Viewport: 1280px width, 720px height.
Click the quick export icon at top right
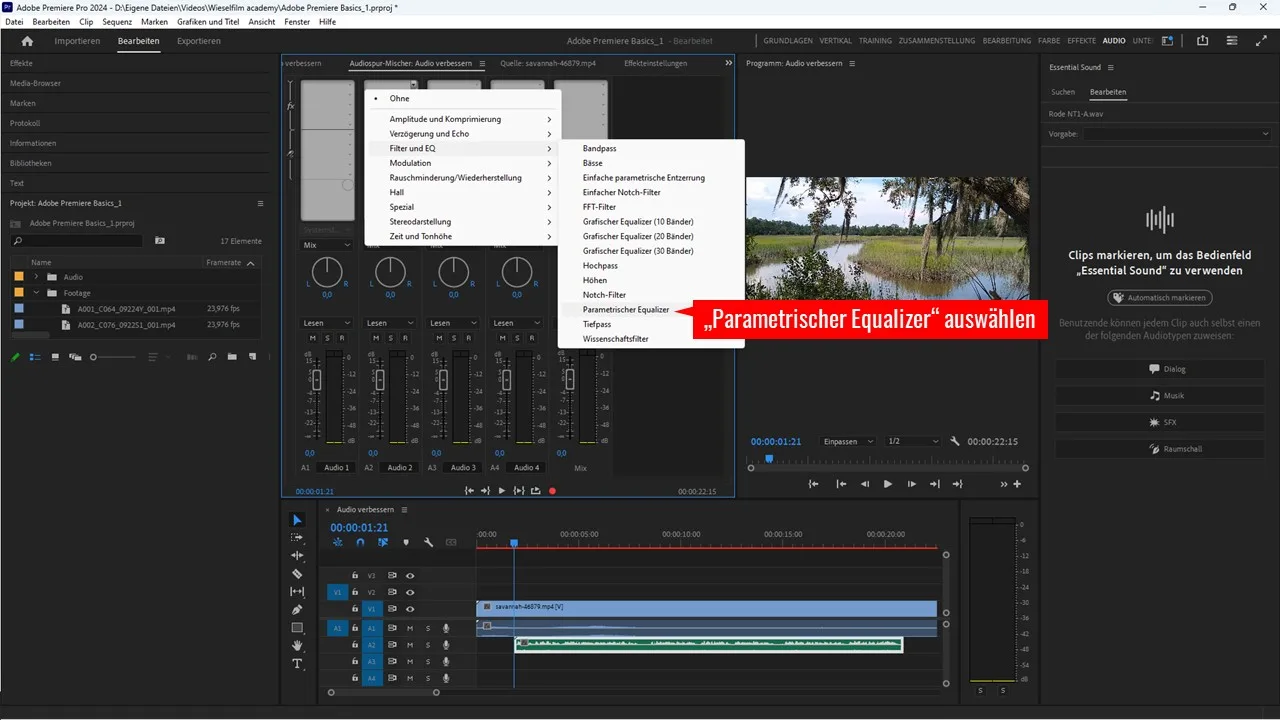pyautogui.click(x=1202, y=41)
